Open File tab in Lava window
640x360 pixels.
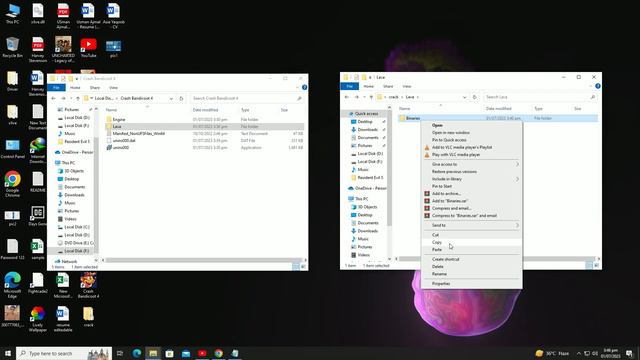[349, 86]
